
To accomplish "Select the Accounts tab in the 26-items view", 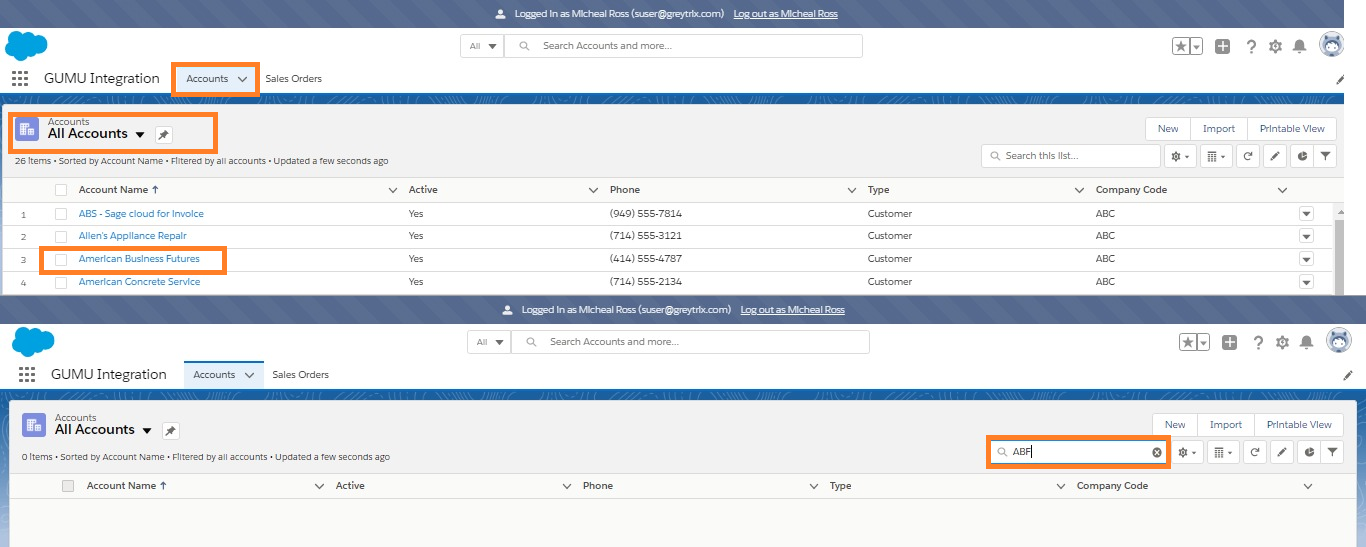I will click(x=207, y=79).
